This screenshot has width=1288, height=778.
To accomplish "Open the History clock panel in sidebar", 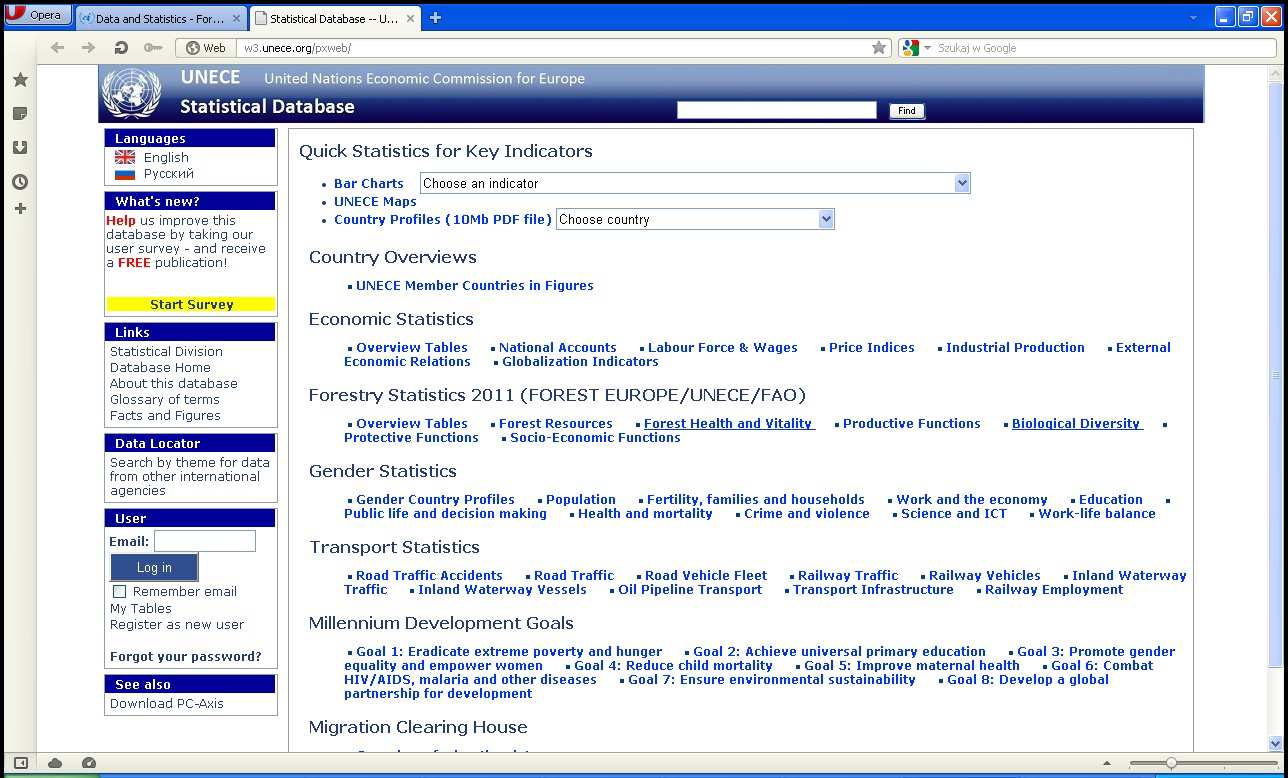I will tap(20, 181).
